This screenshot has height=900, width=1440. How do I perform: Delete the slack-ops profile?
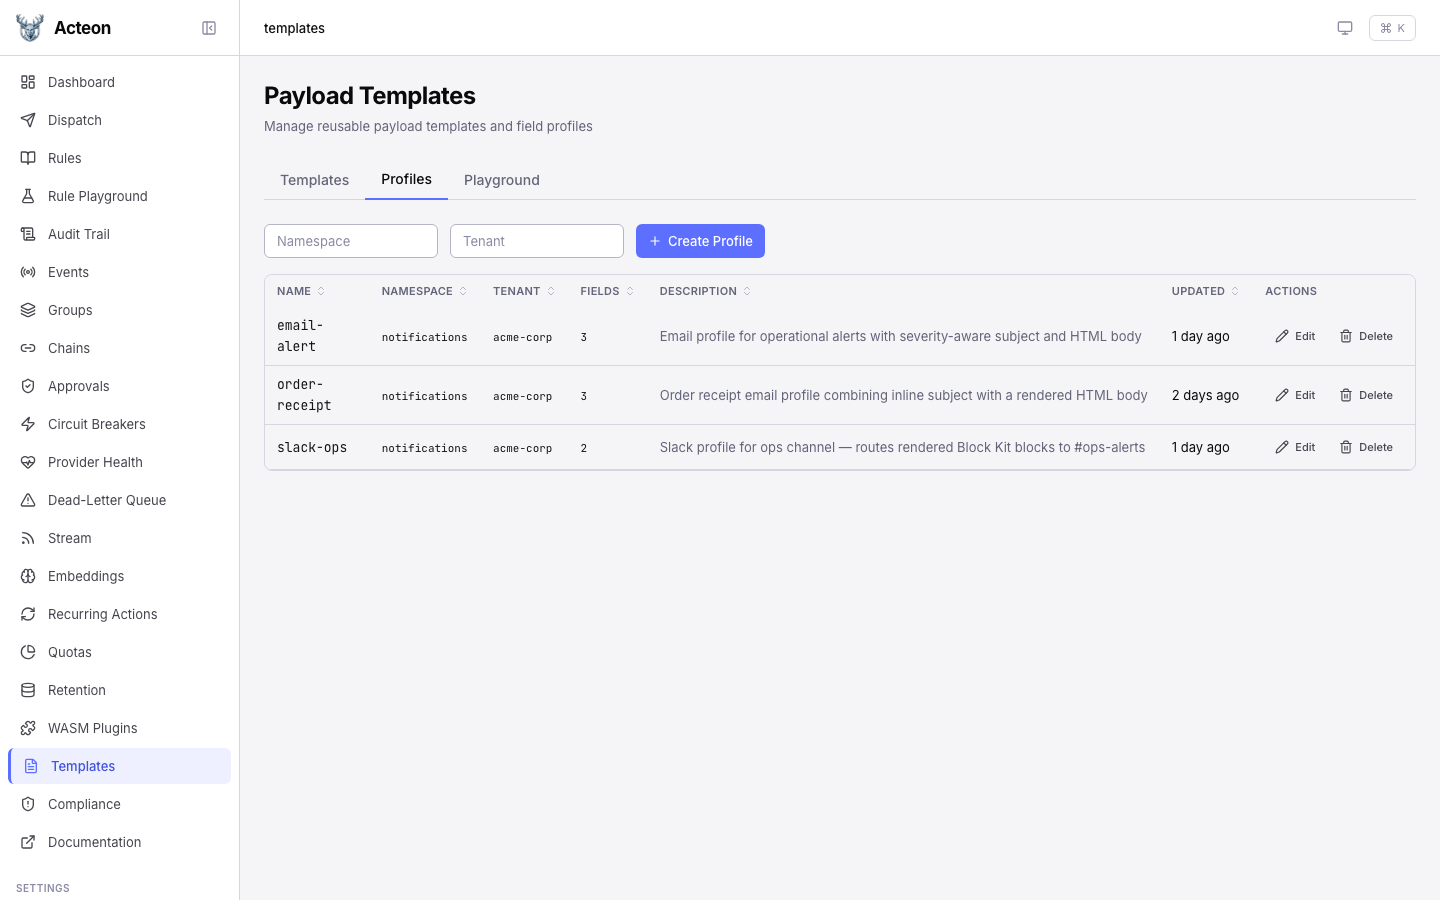click(1366, 448)
